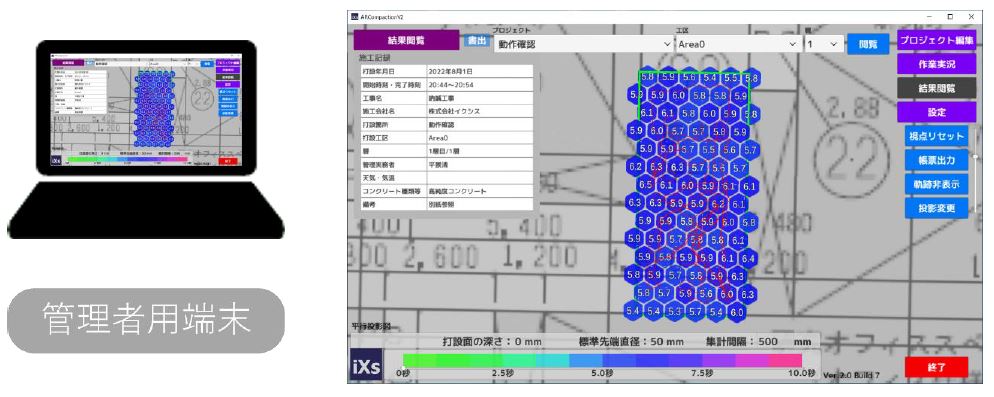Click the laptop terminal illustration

pos(146,140)
